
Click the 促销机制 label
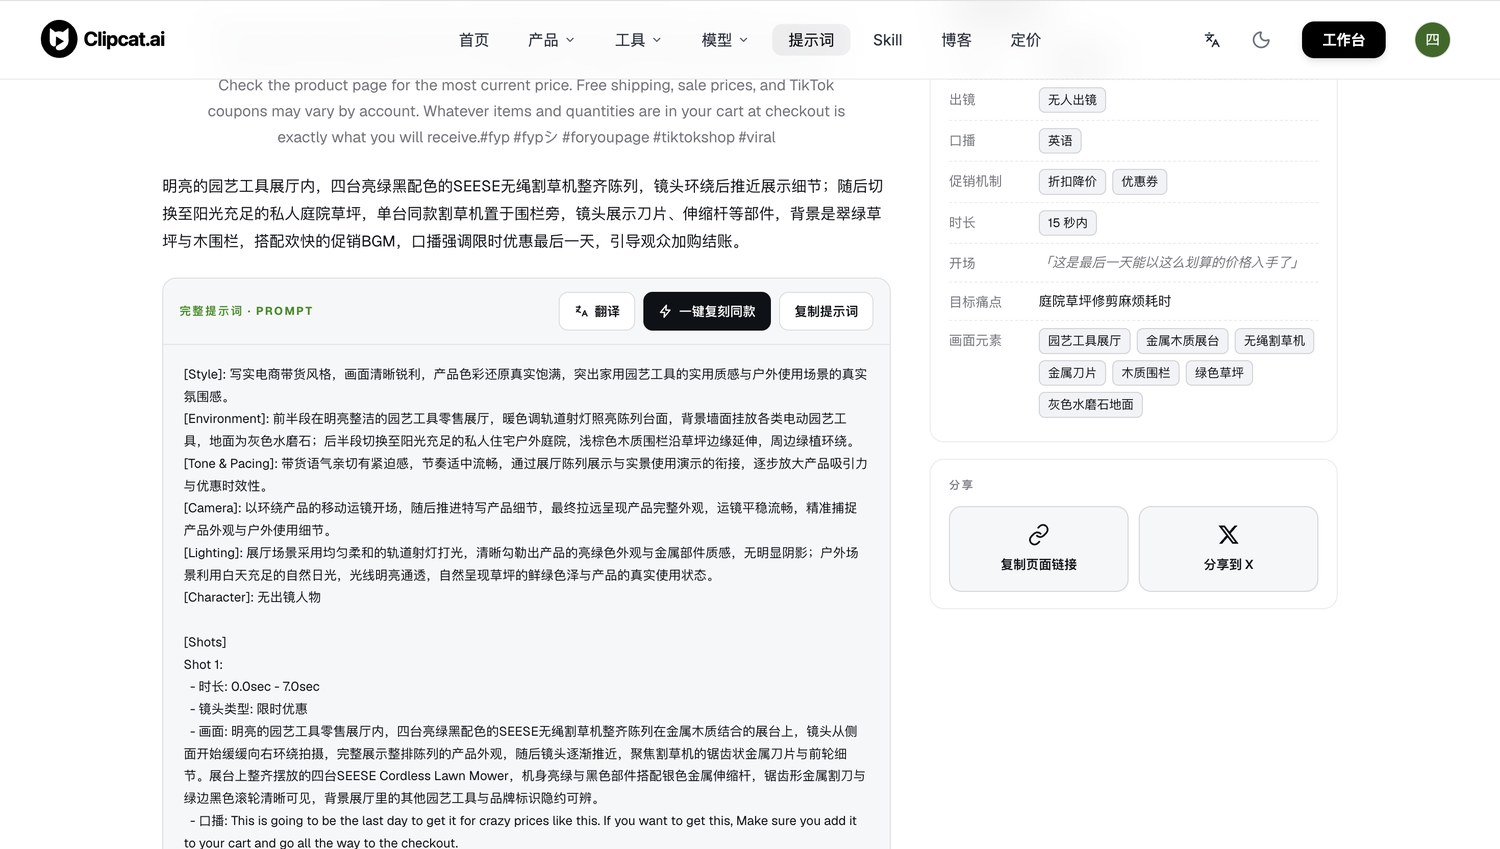click(975, 181)
